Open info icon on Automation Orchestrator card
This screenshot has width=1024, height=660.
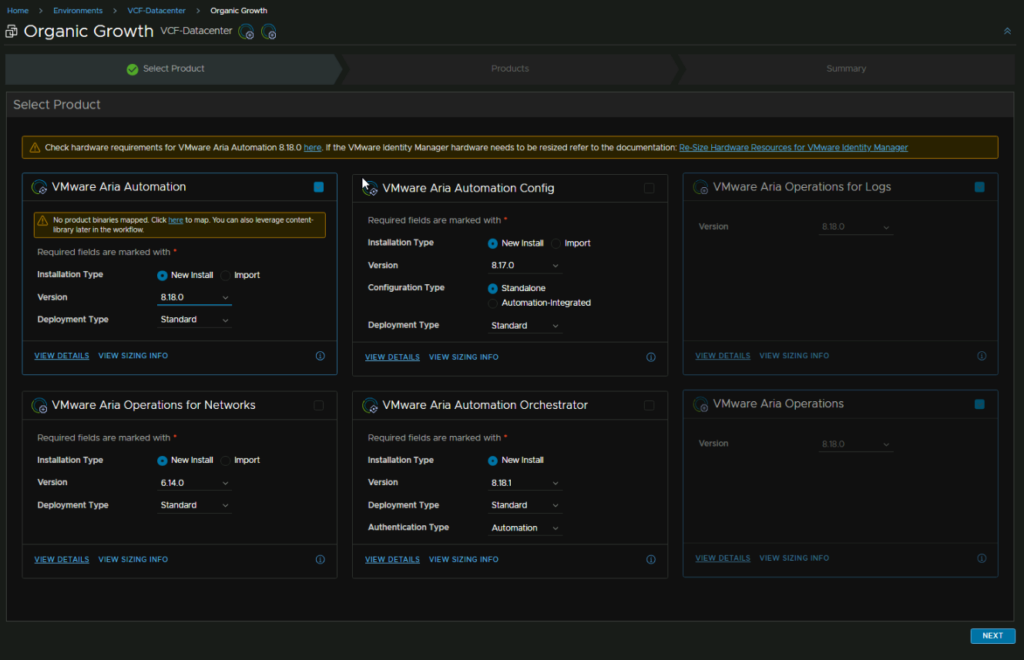click(x=650, y=559)
